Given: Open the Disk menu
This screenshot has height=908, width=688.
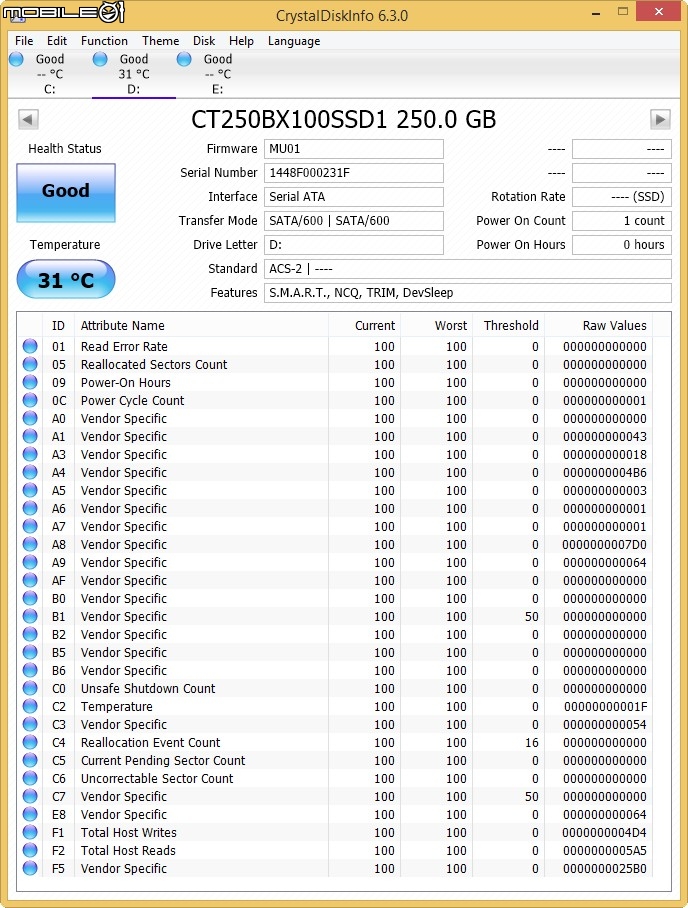Looking at the screenshot, I should click(x=204, y=41).
